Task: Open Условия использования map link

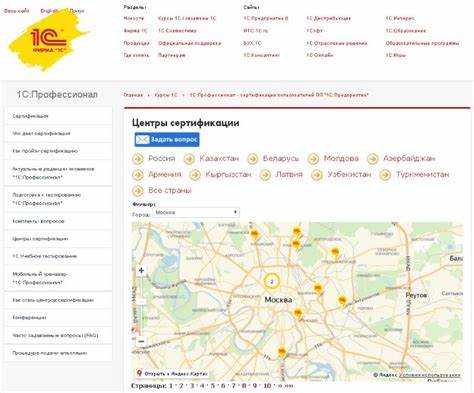Action: (430, 375)
